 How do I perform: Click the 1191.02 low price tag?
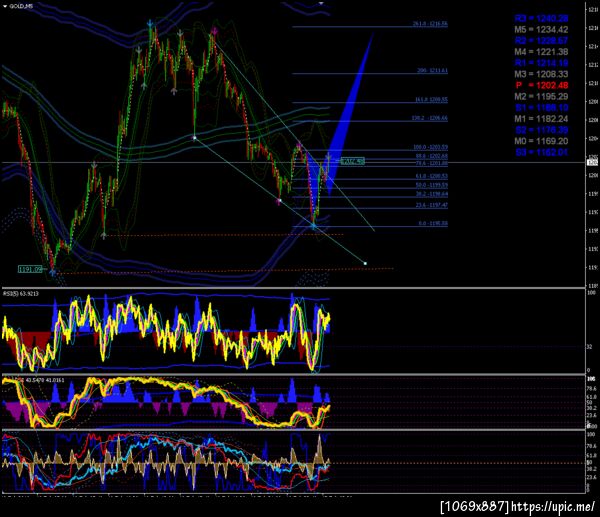point(30,269)
